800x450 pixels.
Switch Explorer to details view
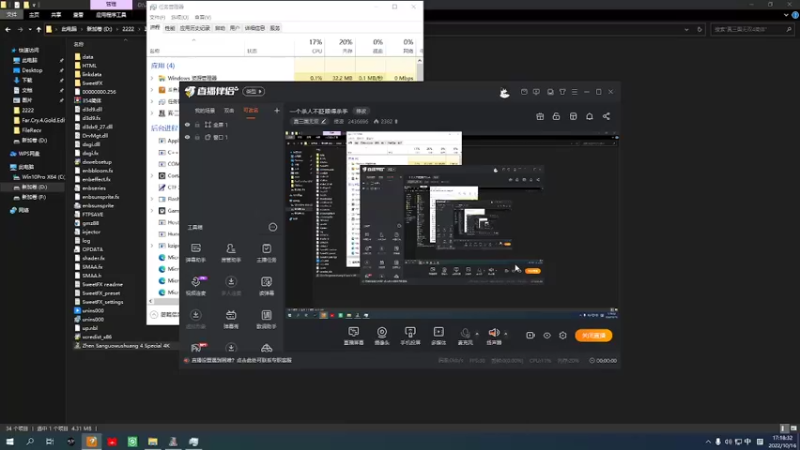point(784,429)
